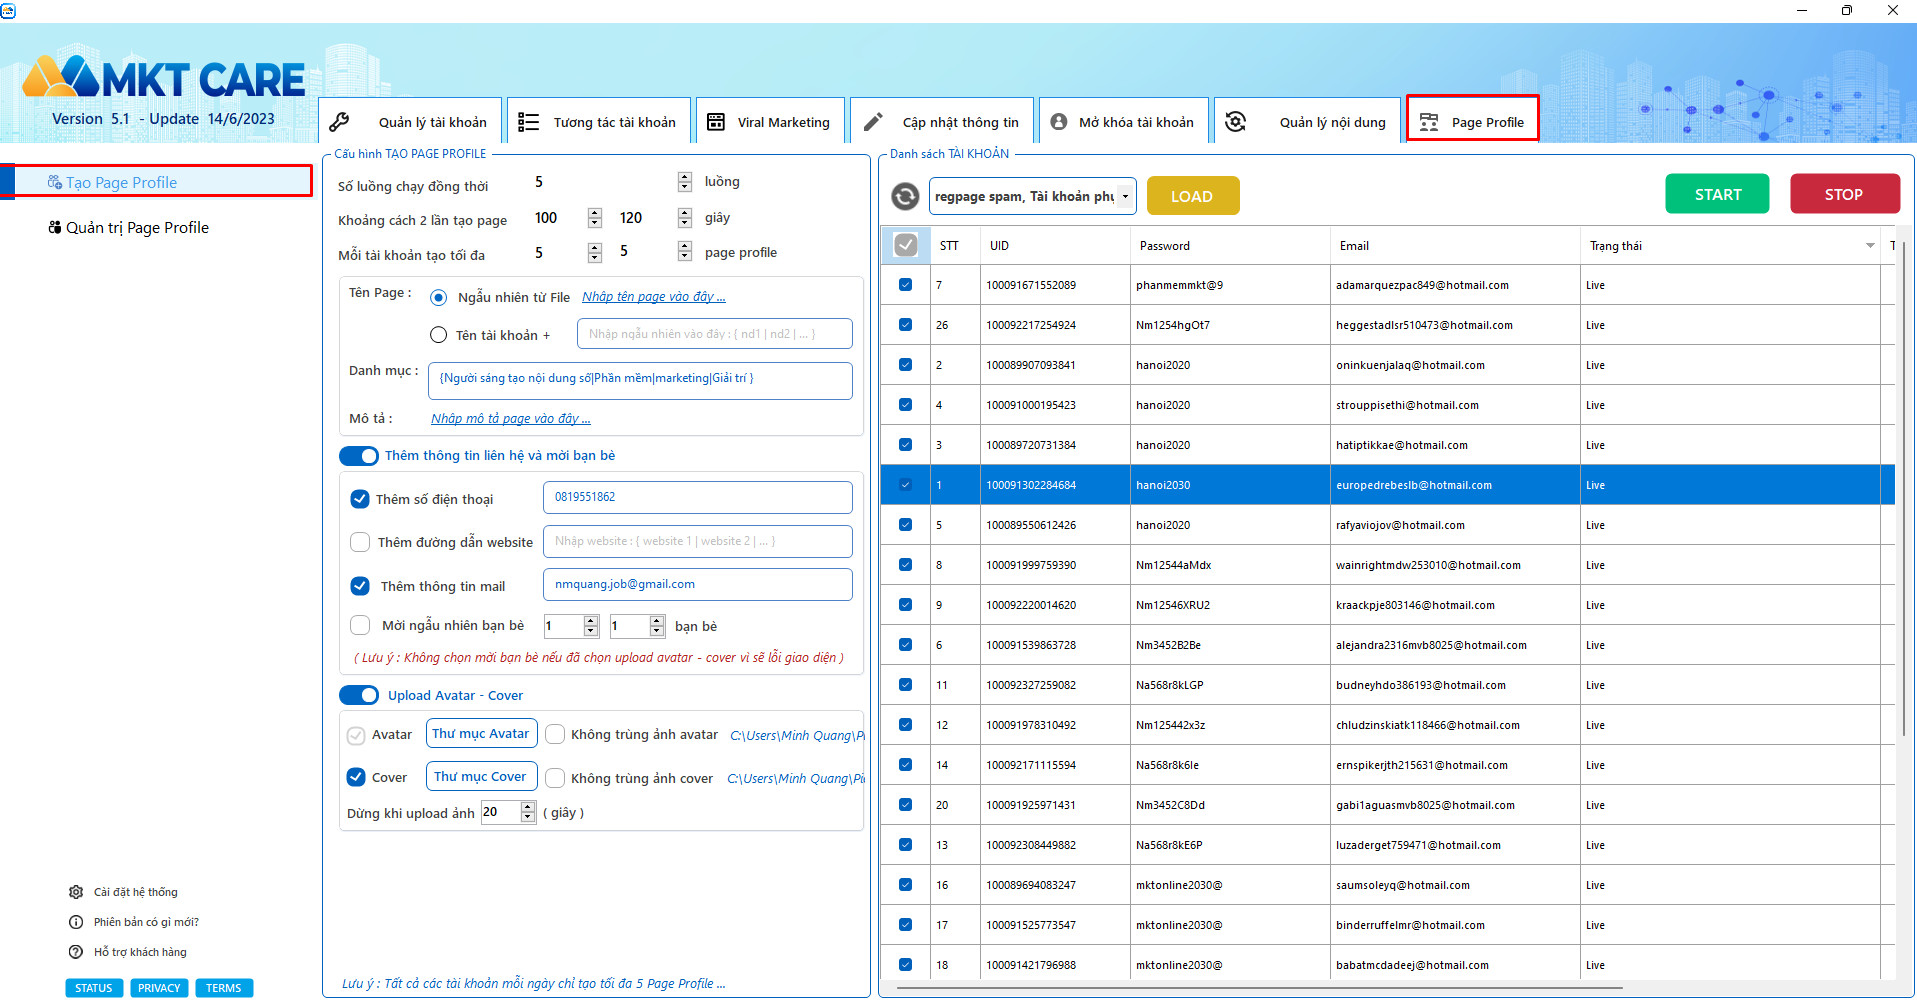The width and height of the screenshot is (1917, 1005).
Task: Click the wrench icon in Quản lý tài khoản tab
Action: click(339, 122)
